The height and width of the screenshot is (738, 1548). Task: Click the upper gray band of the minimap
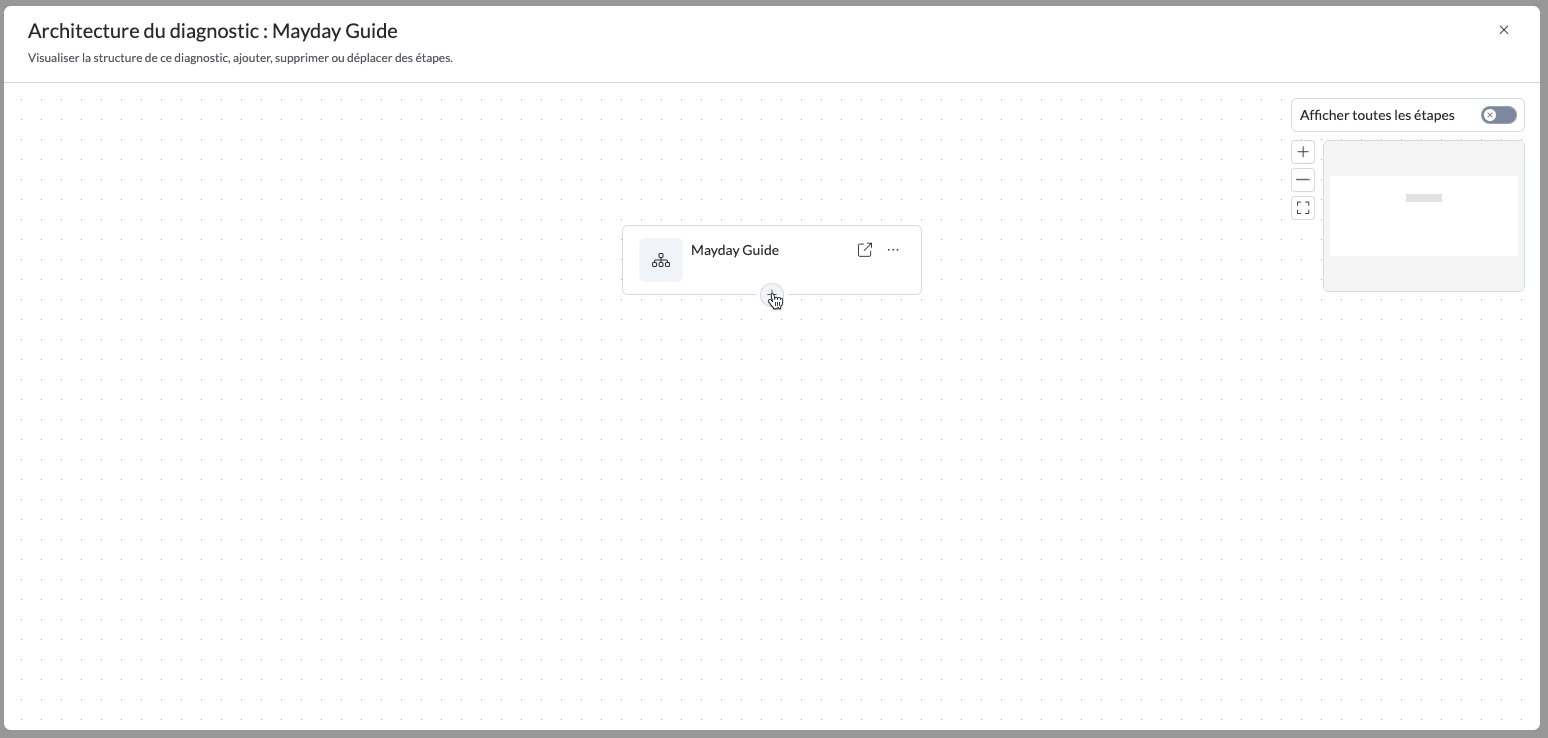tap(1423, 158)
